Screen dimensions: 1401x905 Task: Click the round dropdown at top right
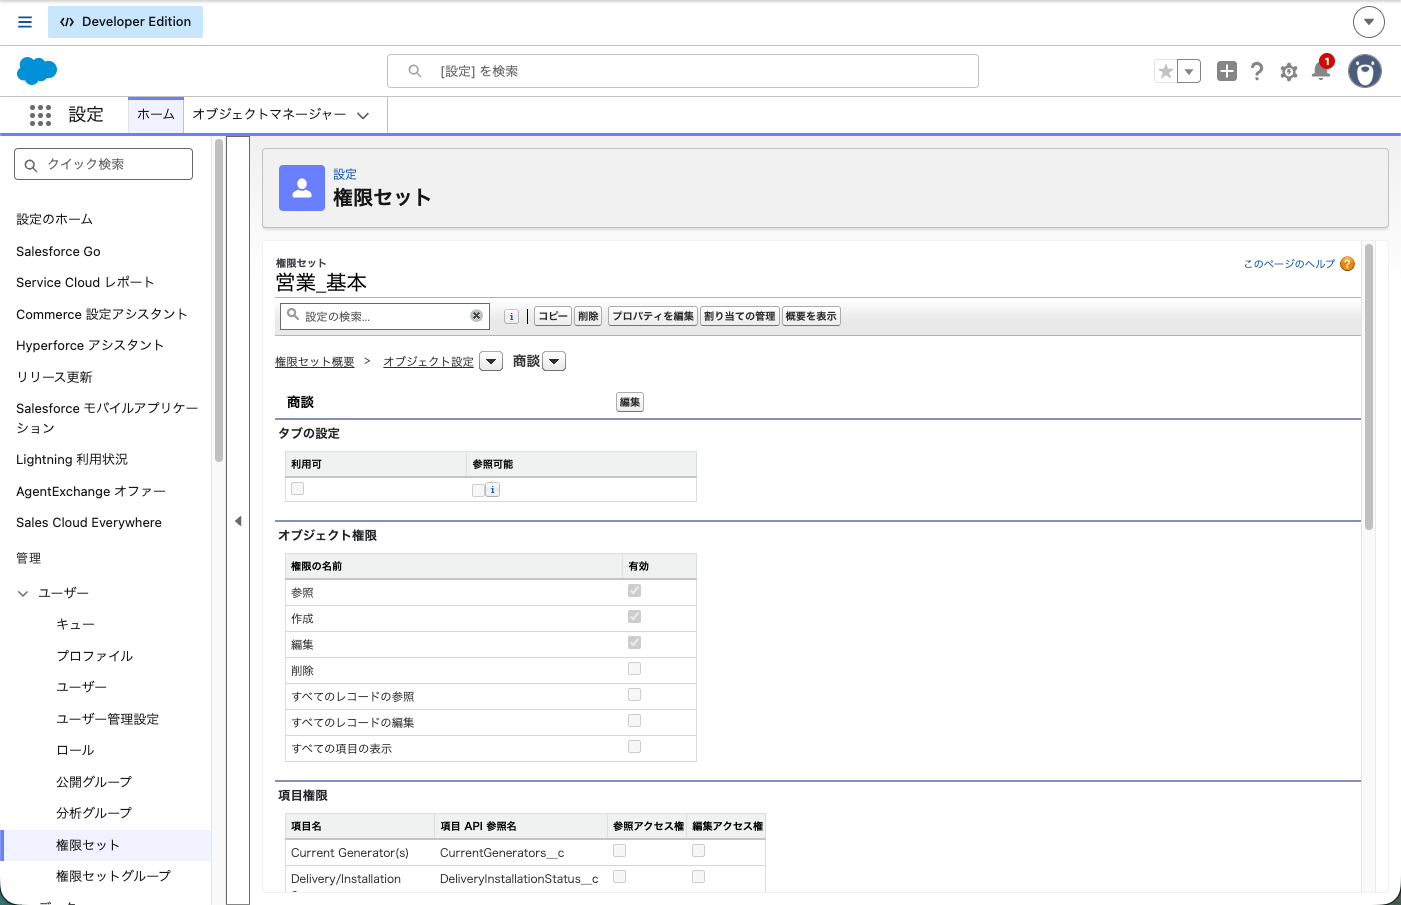click(x=1369, y=21)
